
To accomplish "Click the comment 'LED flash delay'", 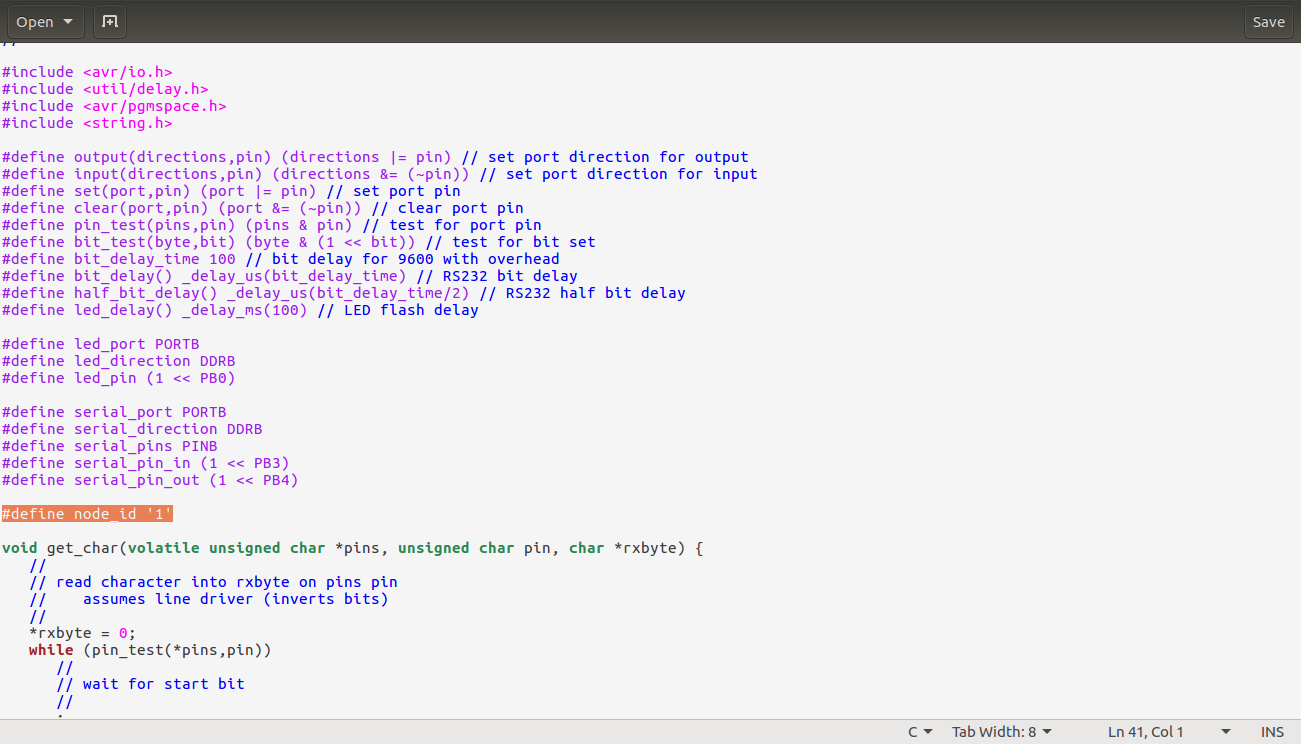I will pos(398,310).
